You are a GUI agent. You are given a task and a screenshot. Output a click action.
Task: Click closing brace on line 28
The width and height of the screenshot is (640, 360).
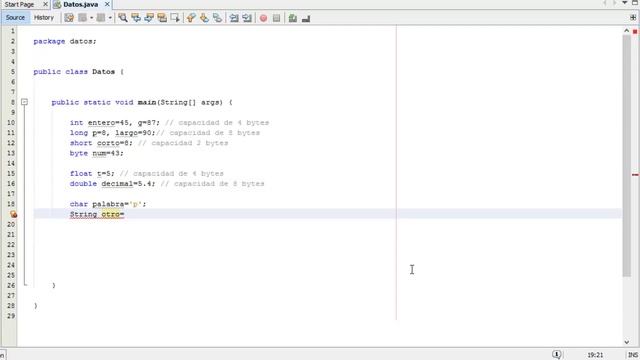click(x=36, y=306)
